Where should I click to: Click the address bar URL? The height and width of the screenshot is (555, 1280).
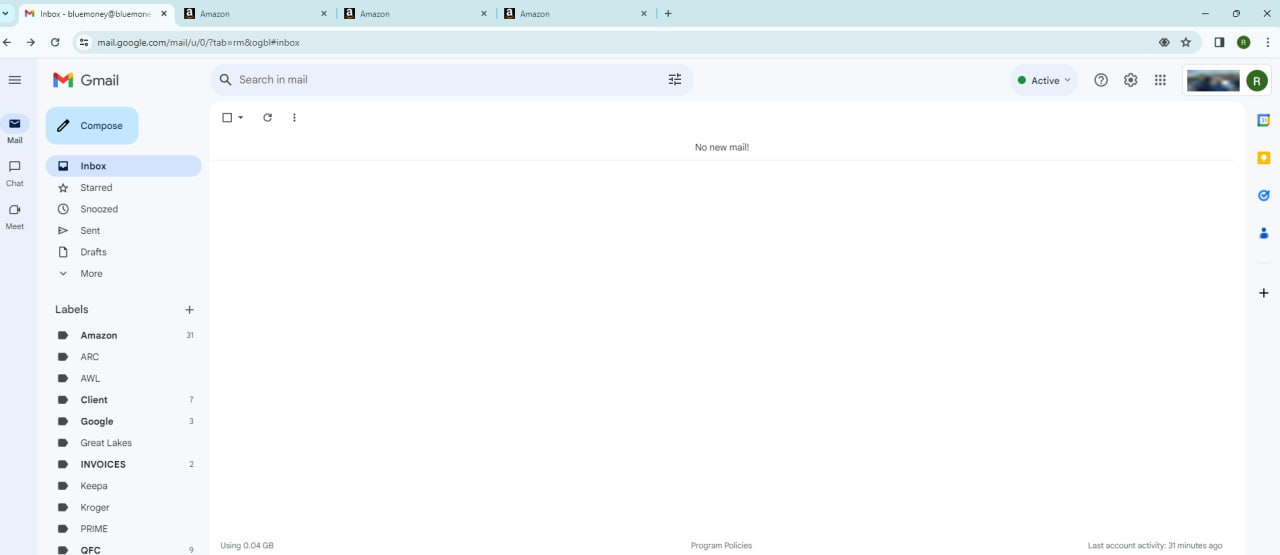click(198, 43)
